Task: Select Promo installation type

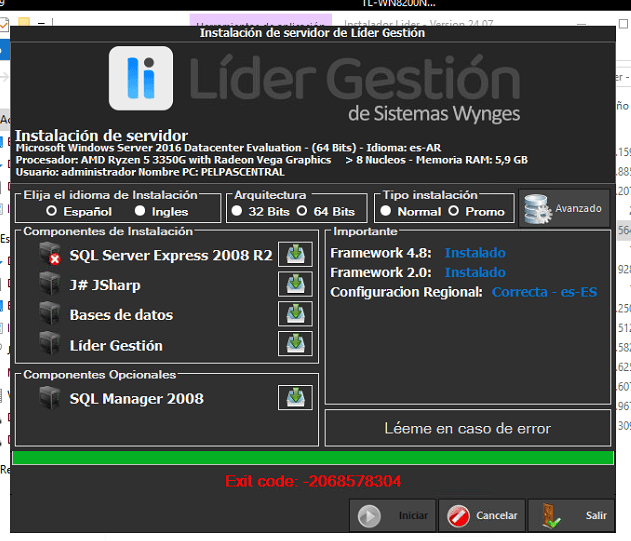Action: coord(454,212)
